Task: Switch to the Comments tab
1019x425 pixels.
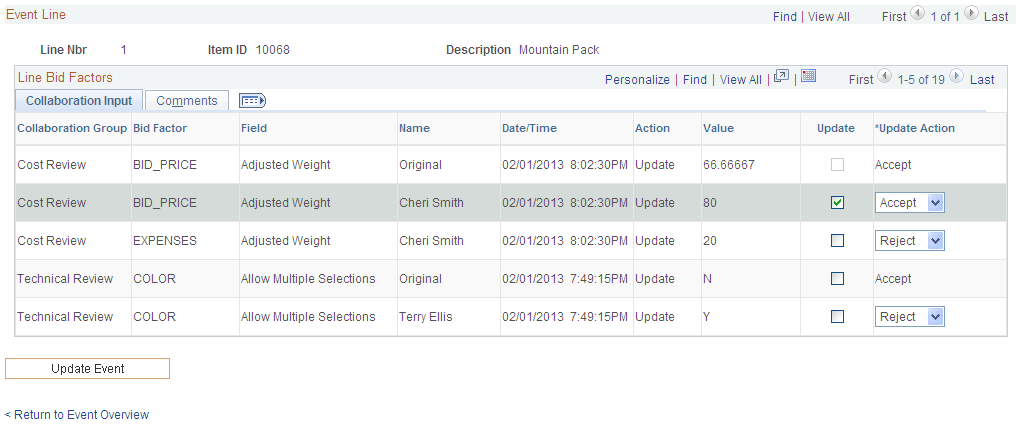Action: (x=187, y=101)
